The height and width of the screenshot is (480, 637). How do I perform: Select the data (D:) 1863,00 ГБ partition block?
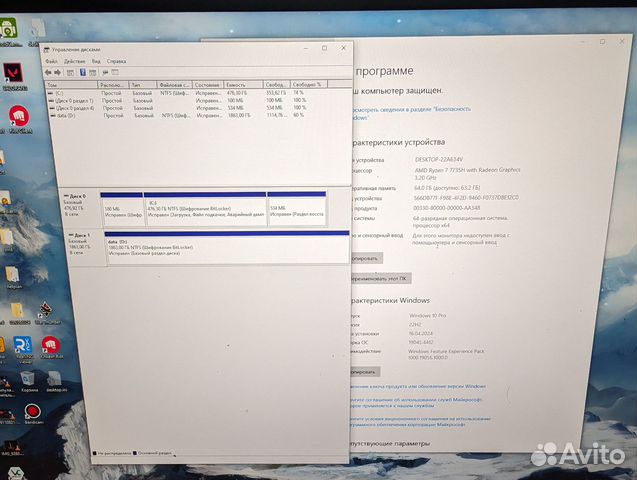[x=227, y=247]
